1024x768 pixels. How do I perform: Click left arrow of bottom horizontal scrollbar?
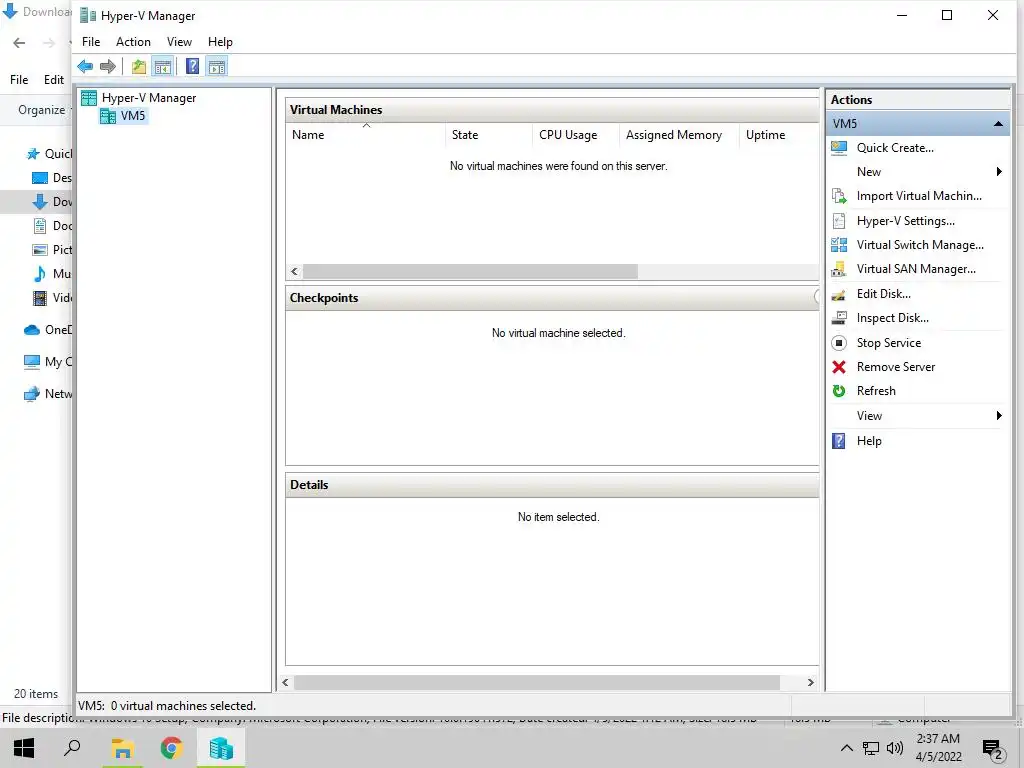tap(285, 682)
